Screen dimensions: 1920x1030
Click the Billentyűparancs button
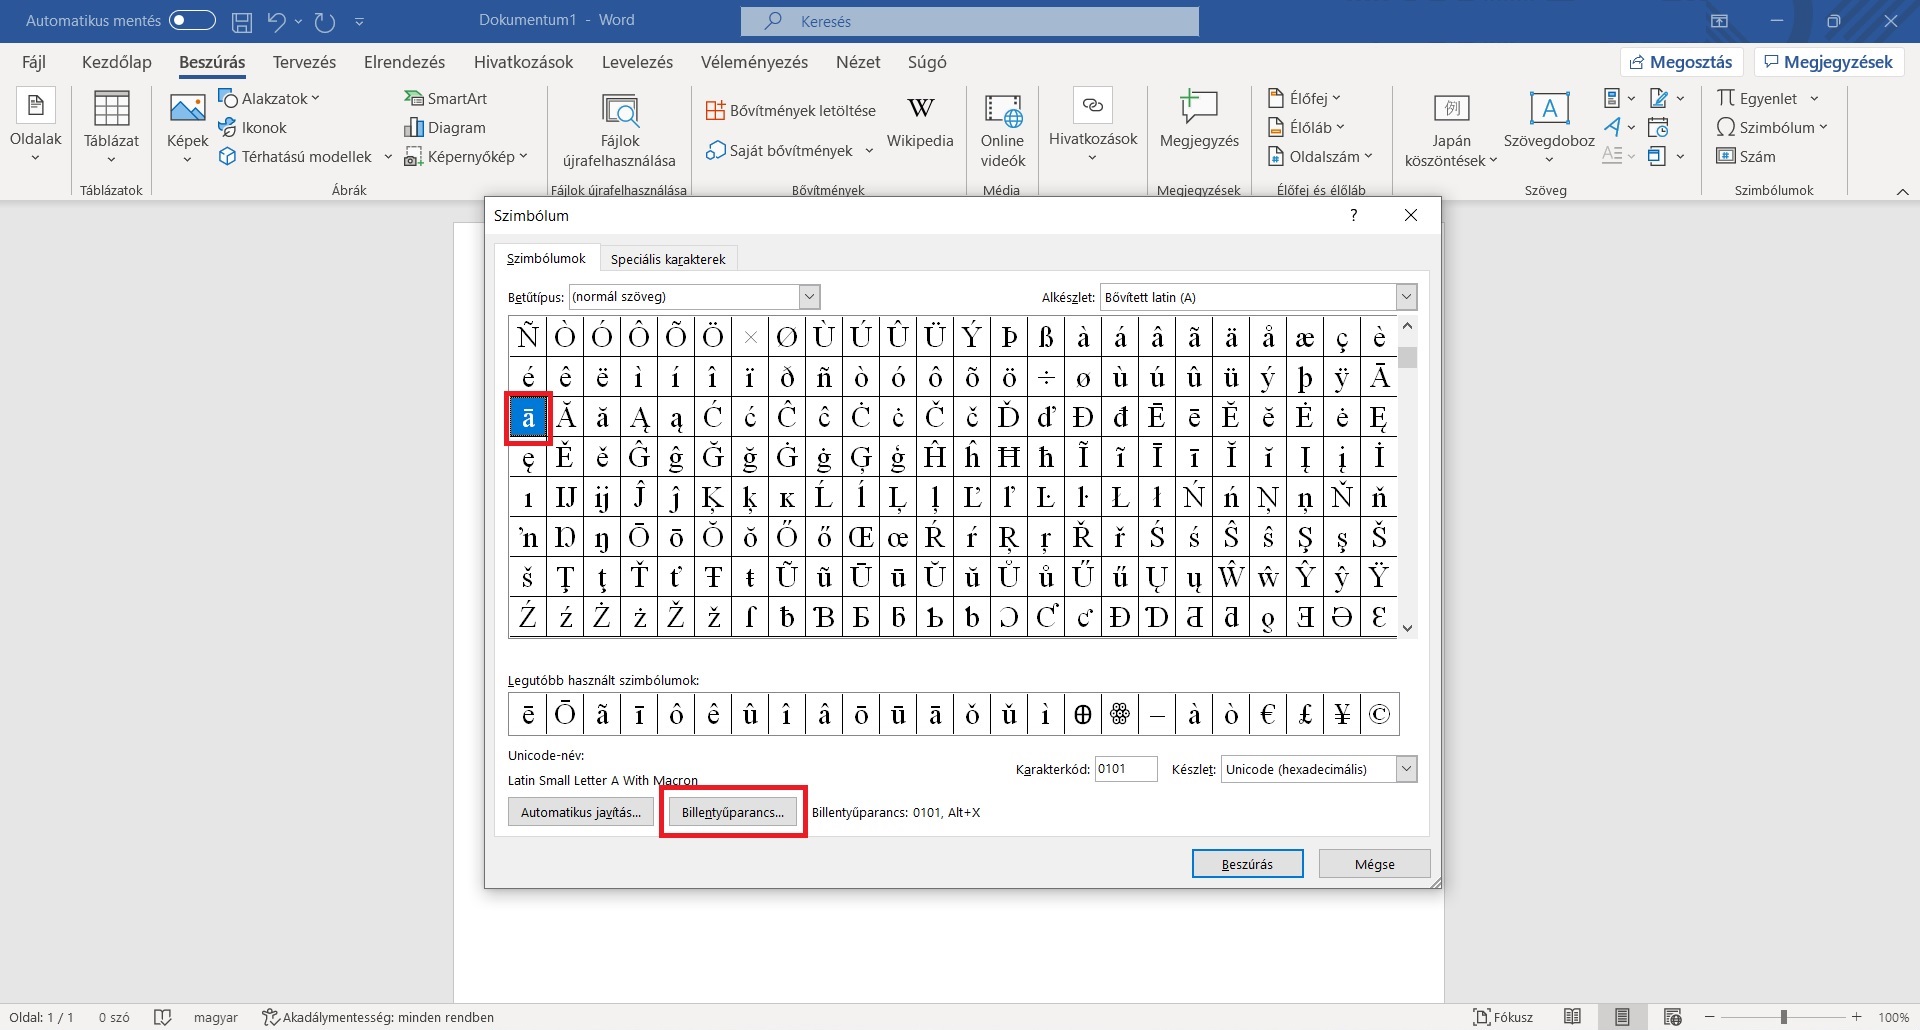[733, 812]
